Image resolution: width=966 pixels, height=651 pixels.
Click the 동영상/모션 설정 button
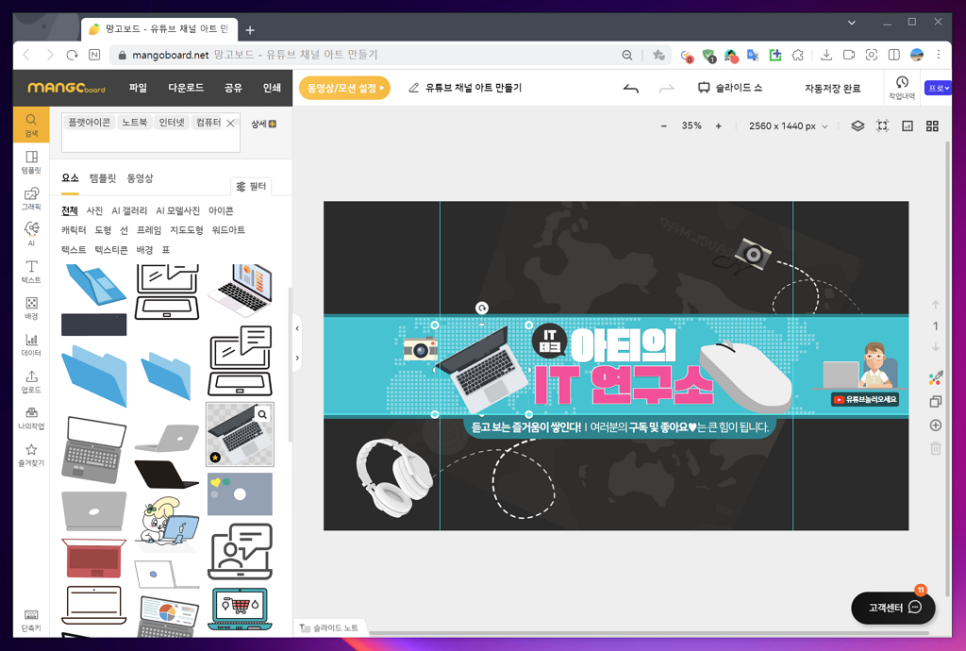[344, 88]
